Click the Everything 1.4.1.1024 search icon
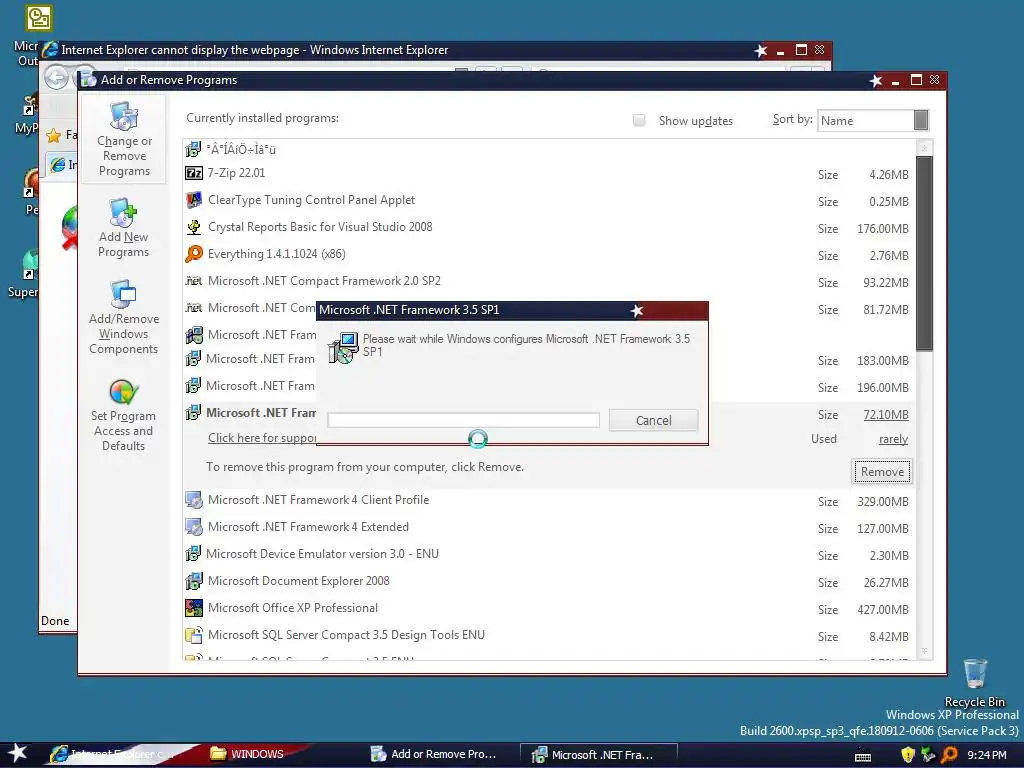This screenshot has height=768, width=1024. click(x=194, y=253)
